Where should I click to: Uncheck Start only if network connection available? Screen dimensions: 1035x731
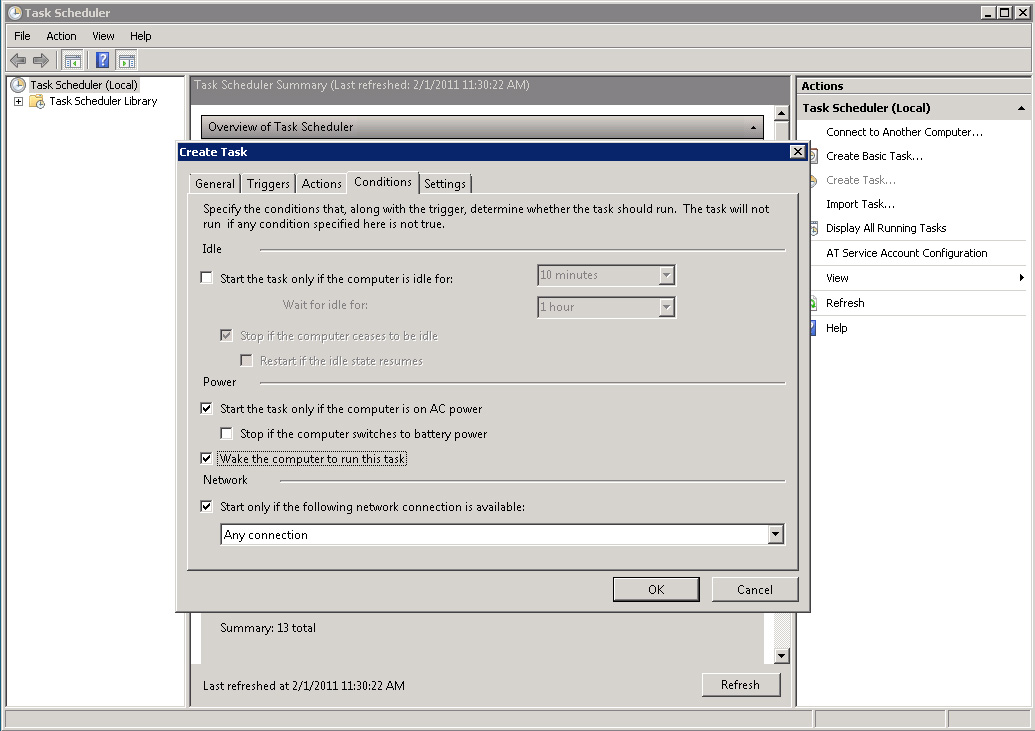[207, 506]
